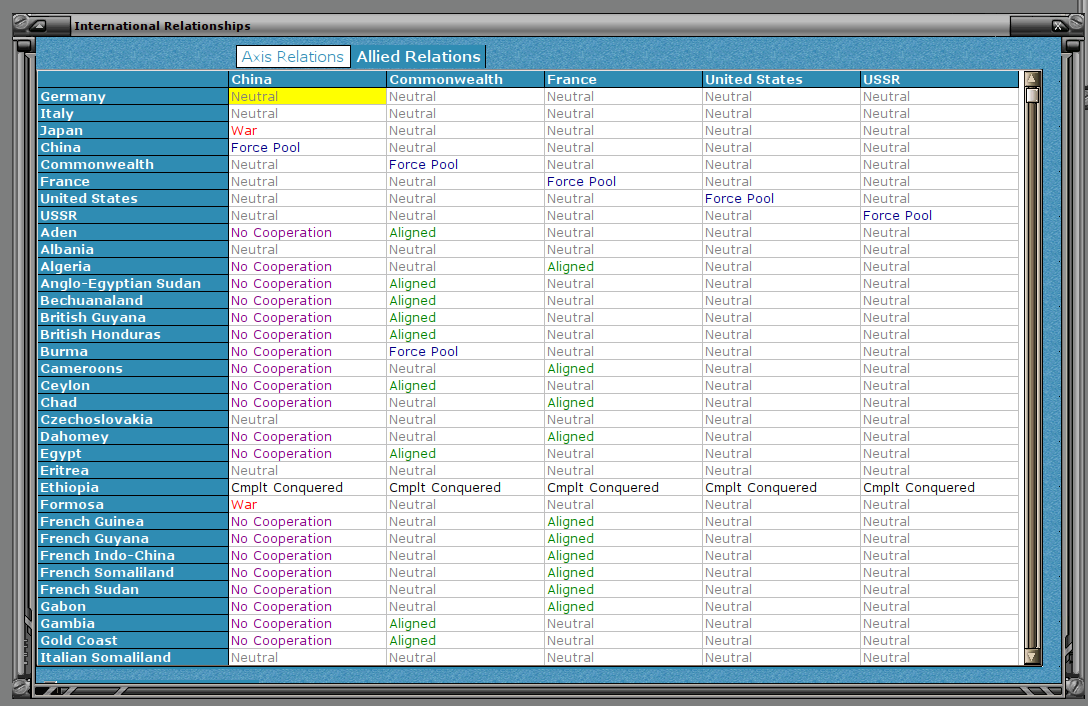Click the window menu icon in the title bar
The image size is (1088, 706).
(38, 26)
